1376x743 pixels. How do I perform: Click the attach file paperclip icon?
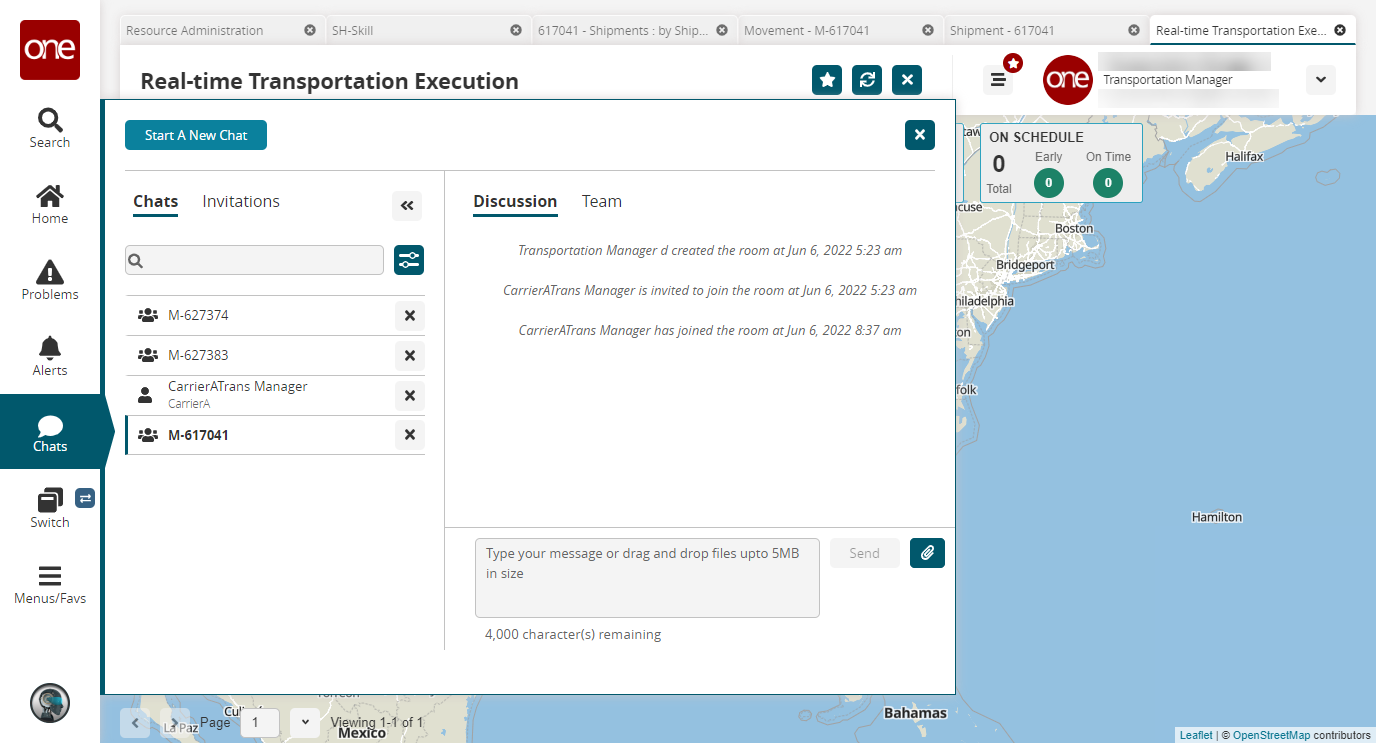click(x=927, y=553)
